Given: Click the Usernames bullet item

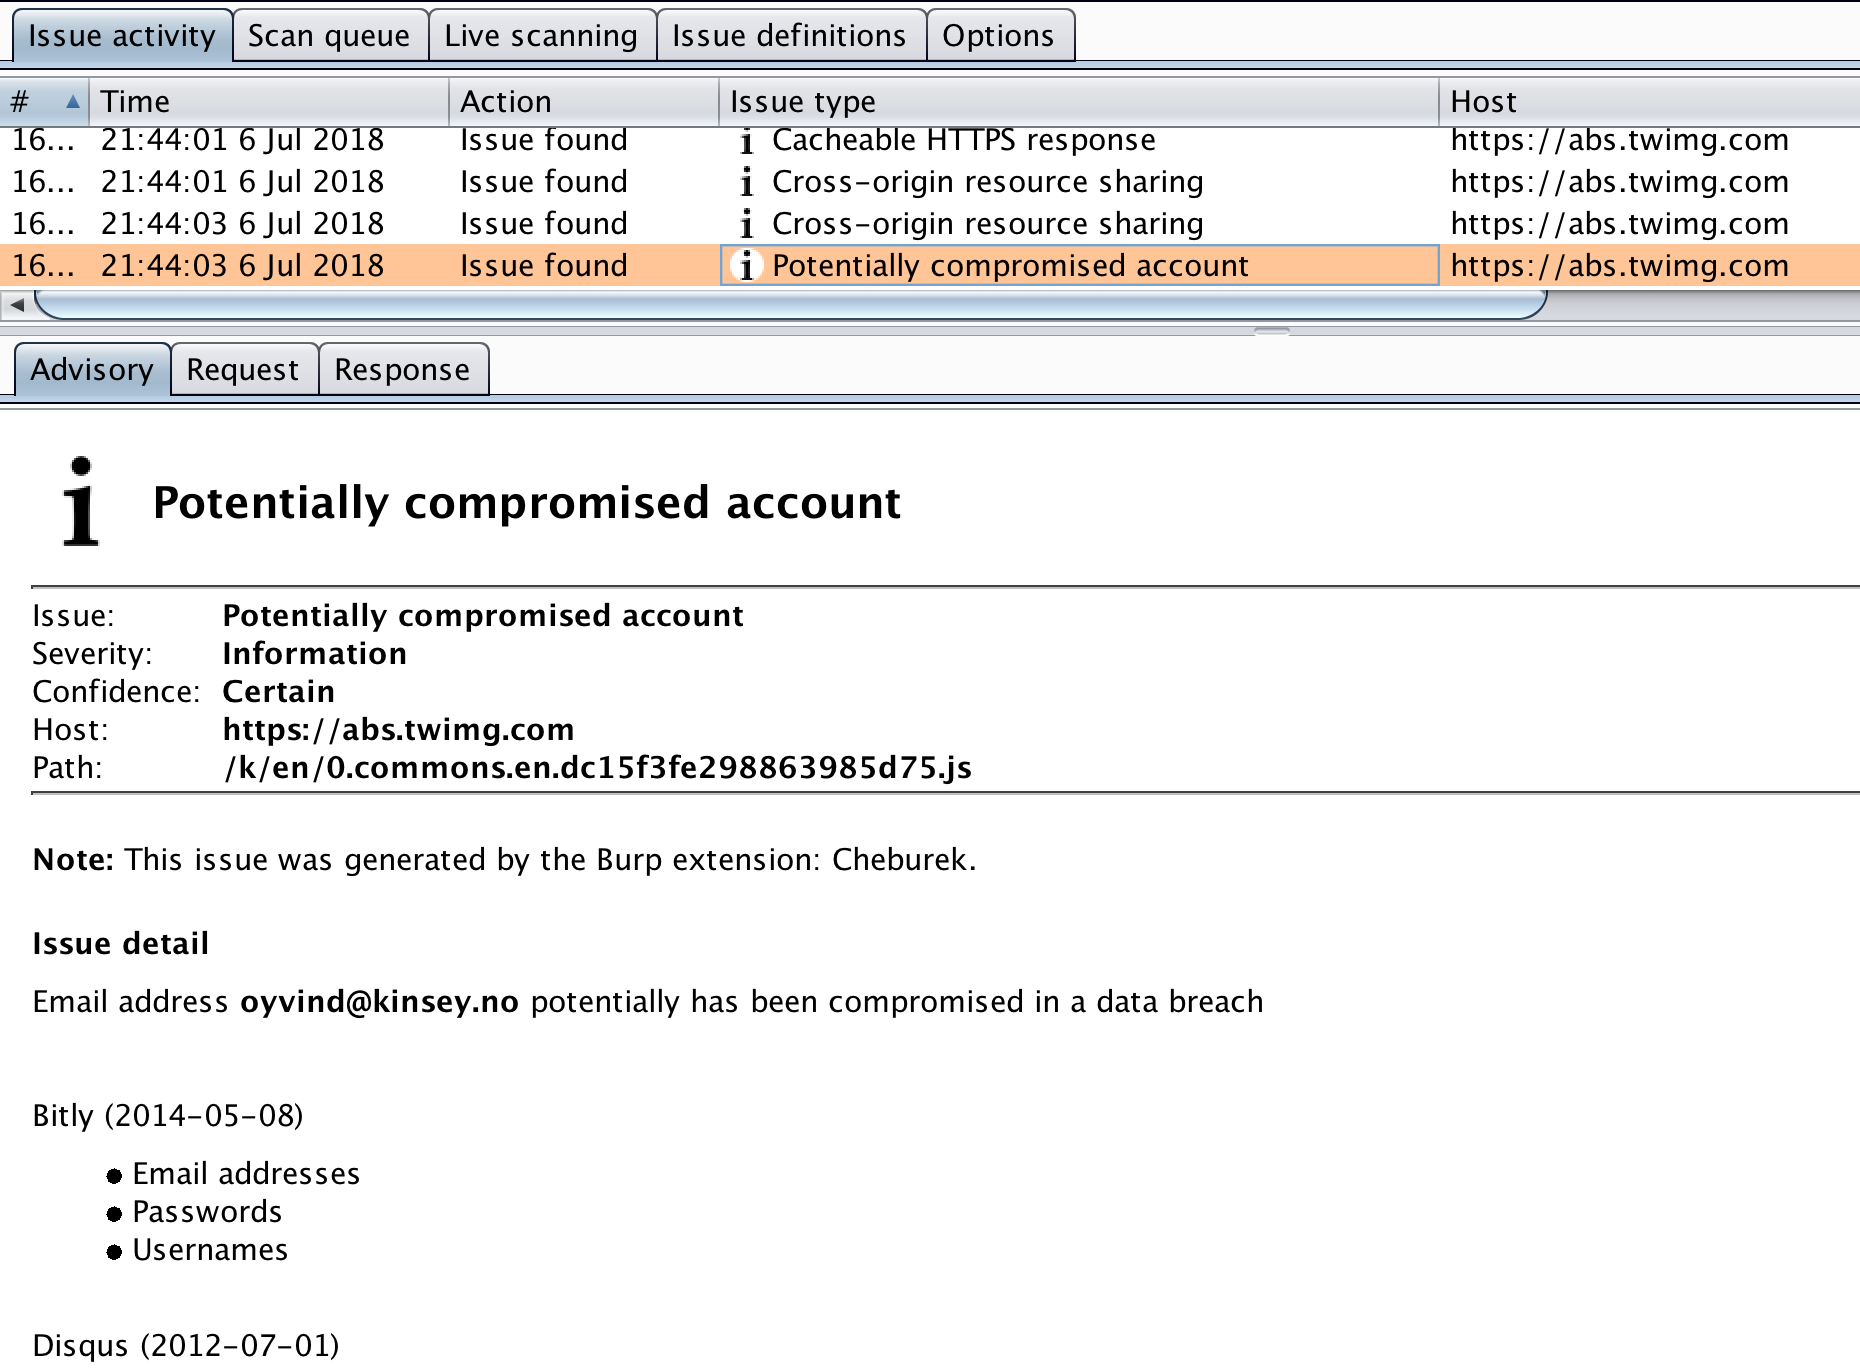Looking at the screenshot, I should (210, 1250).
